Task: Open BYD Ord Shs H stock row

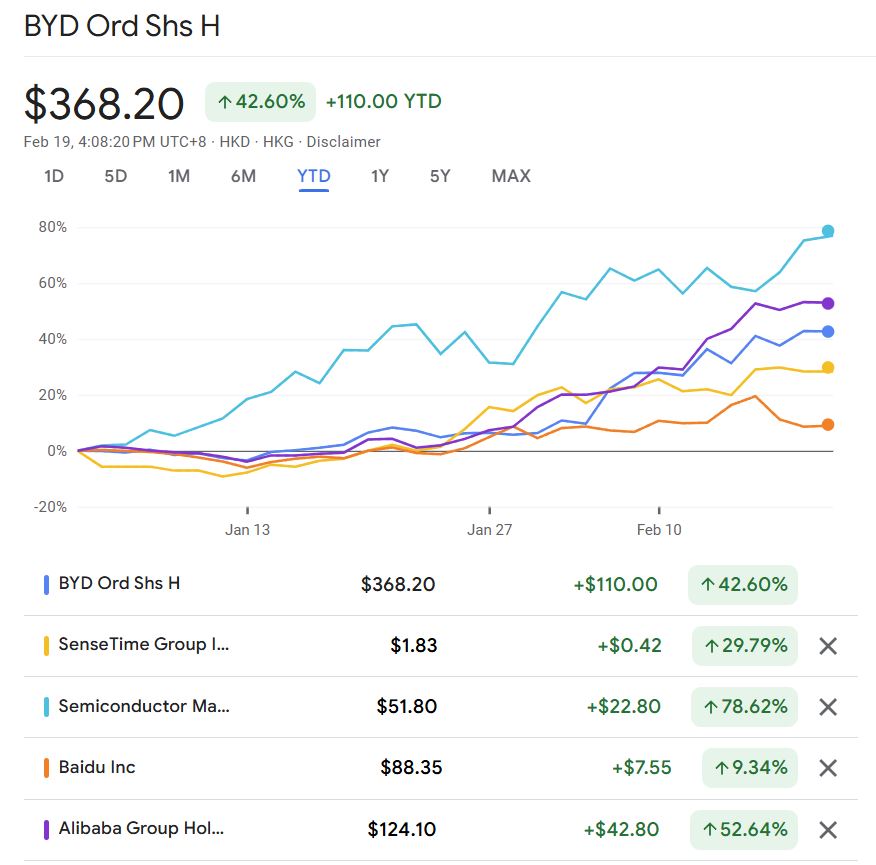Action: 119,583
